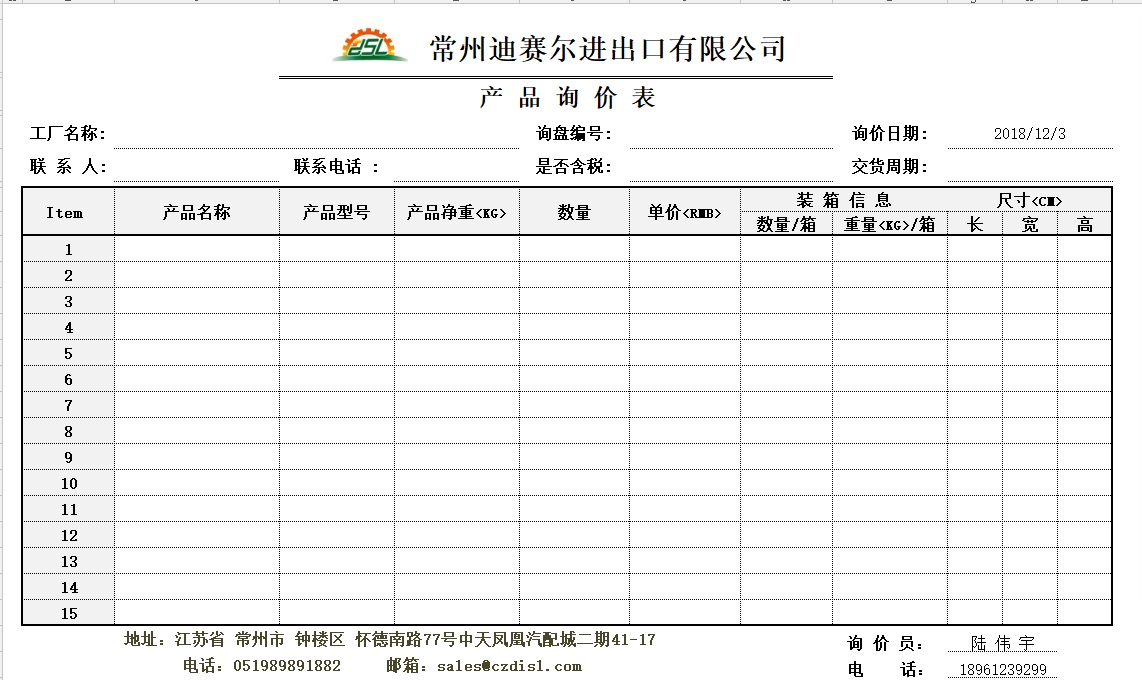The image size is (1142, 680).
Task: Click item number 15 cell
Action: pyautogui.click(x=68, y=613)
